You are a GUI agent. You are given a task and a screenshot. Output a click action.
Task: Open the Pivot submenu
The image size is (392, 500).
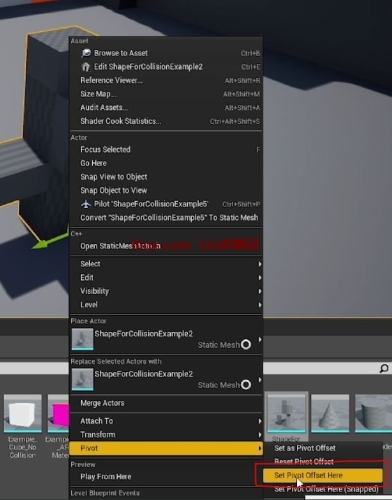tap(166, 448)
